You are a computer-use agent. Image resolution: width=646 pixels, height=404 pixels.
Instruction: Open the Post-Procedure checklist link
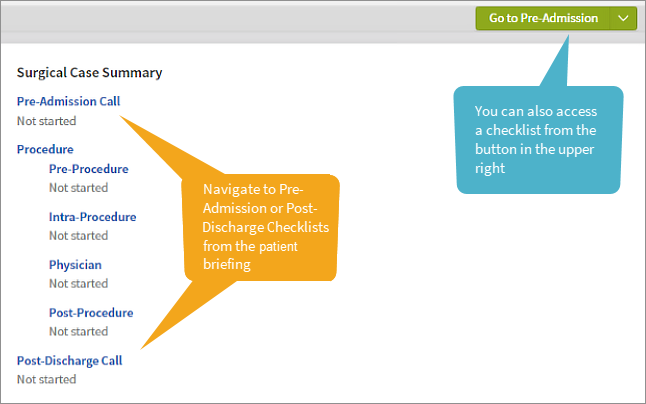(91, 313)
